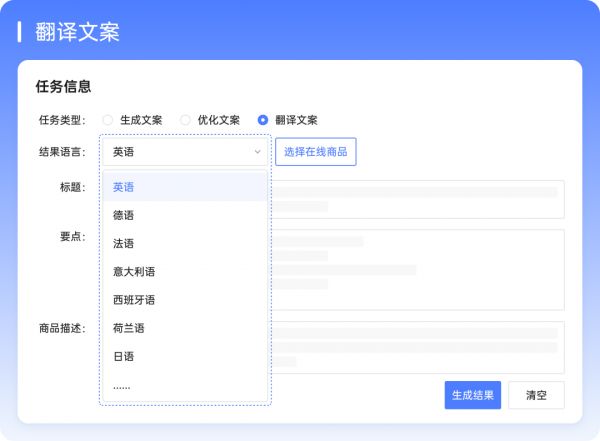Select the 翻译文案 radio button

263,120
